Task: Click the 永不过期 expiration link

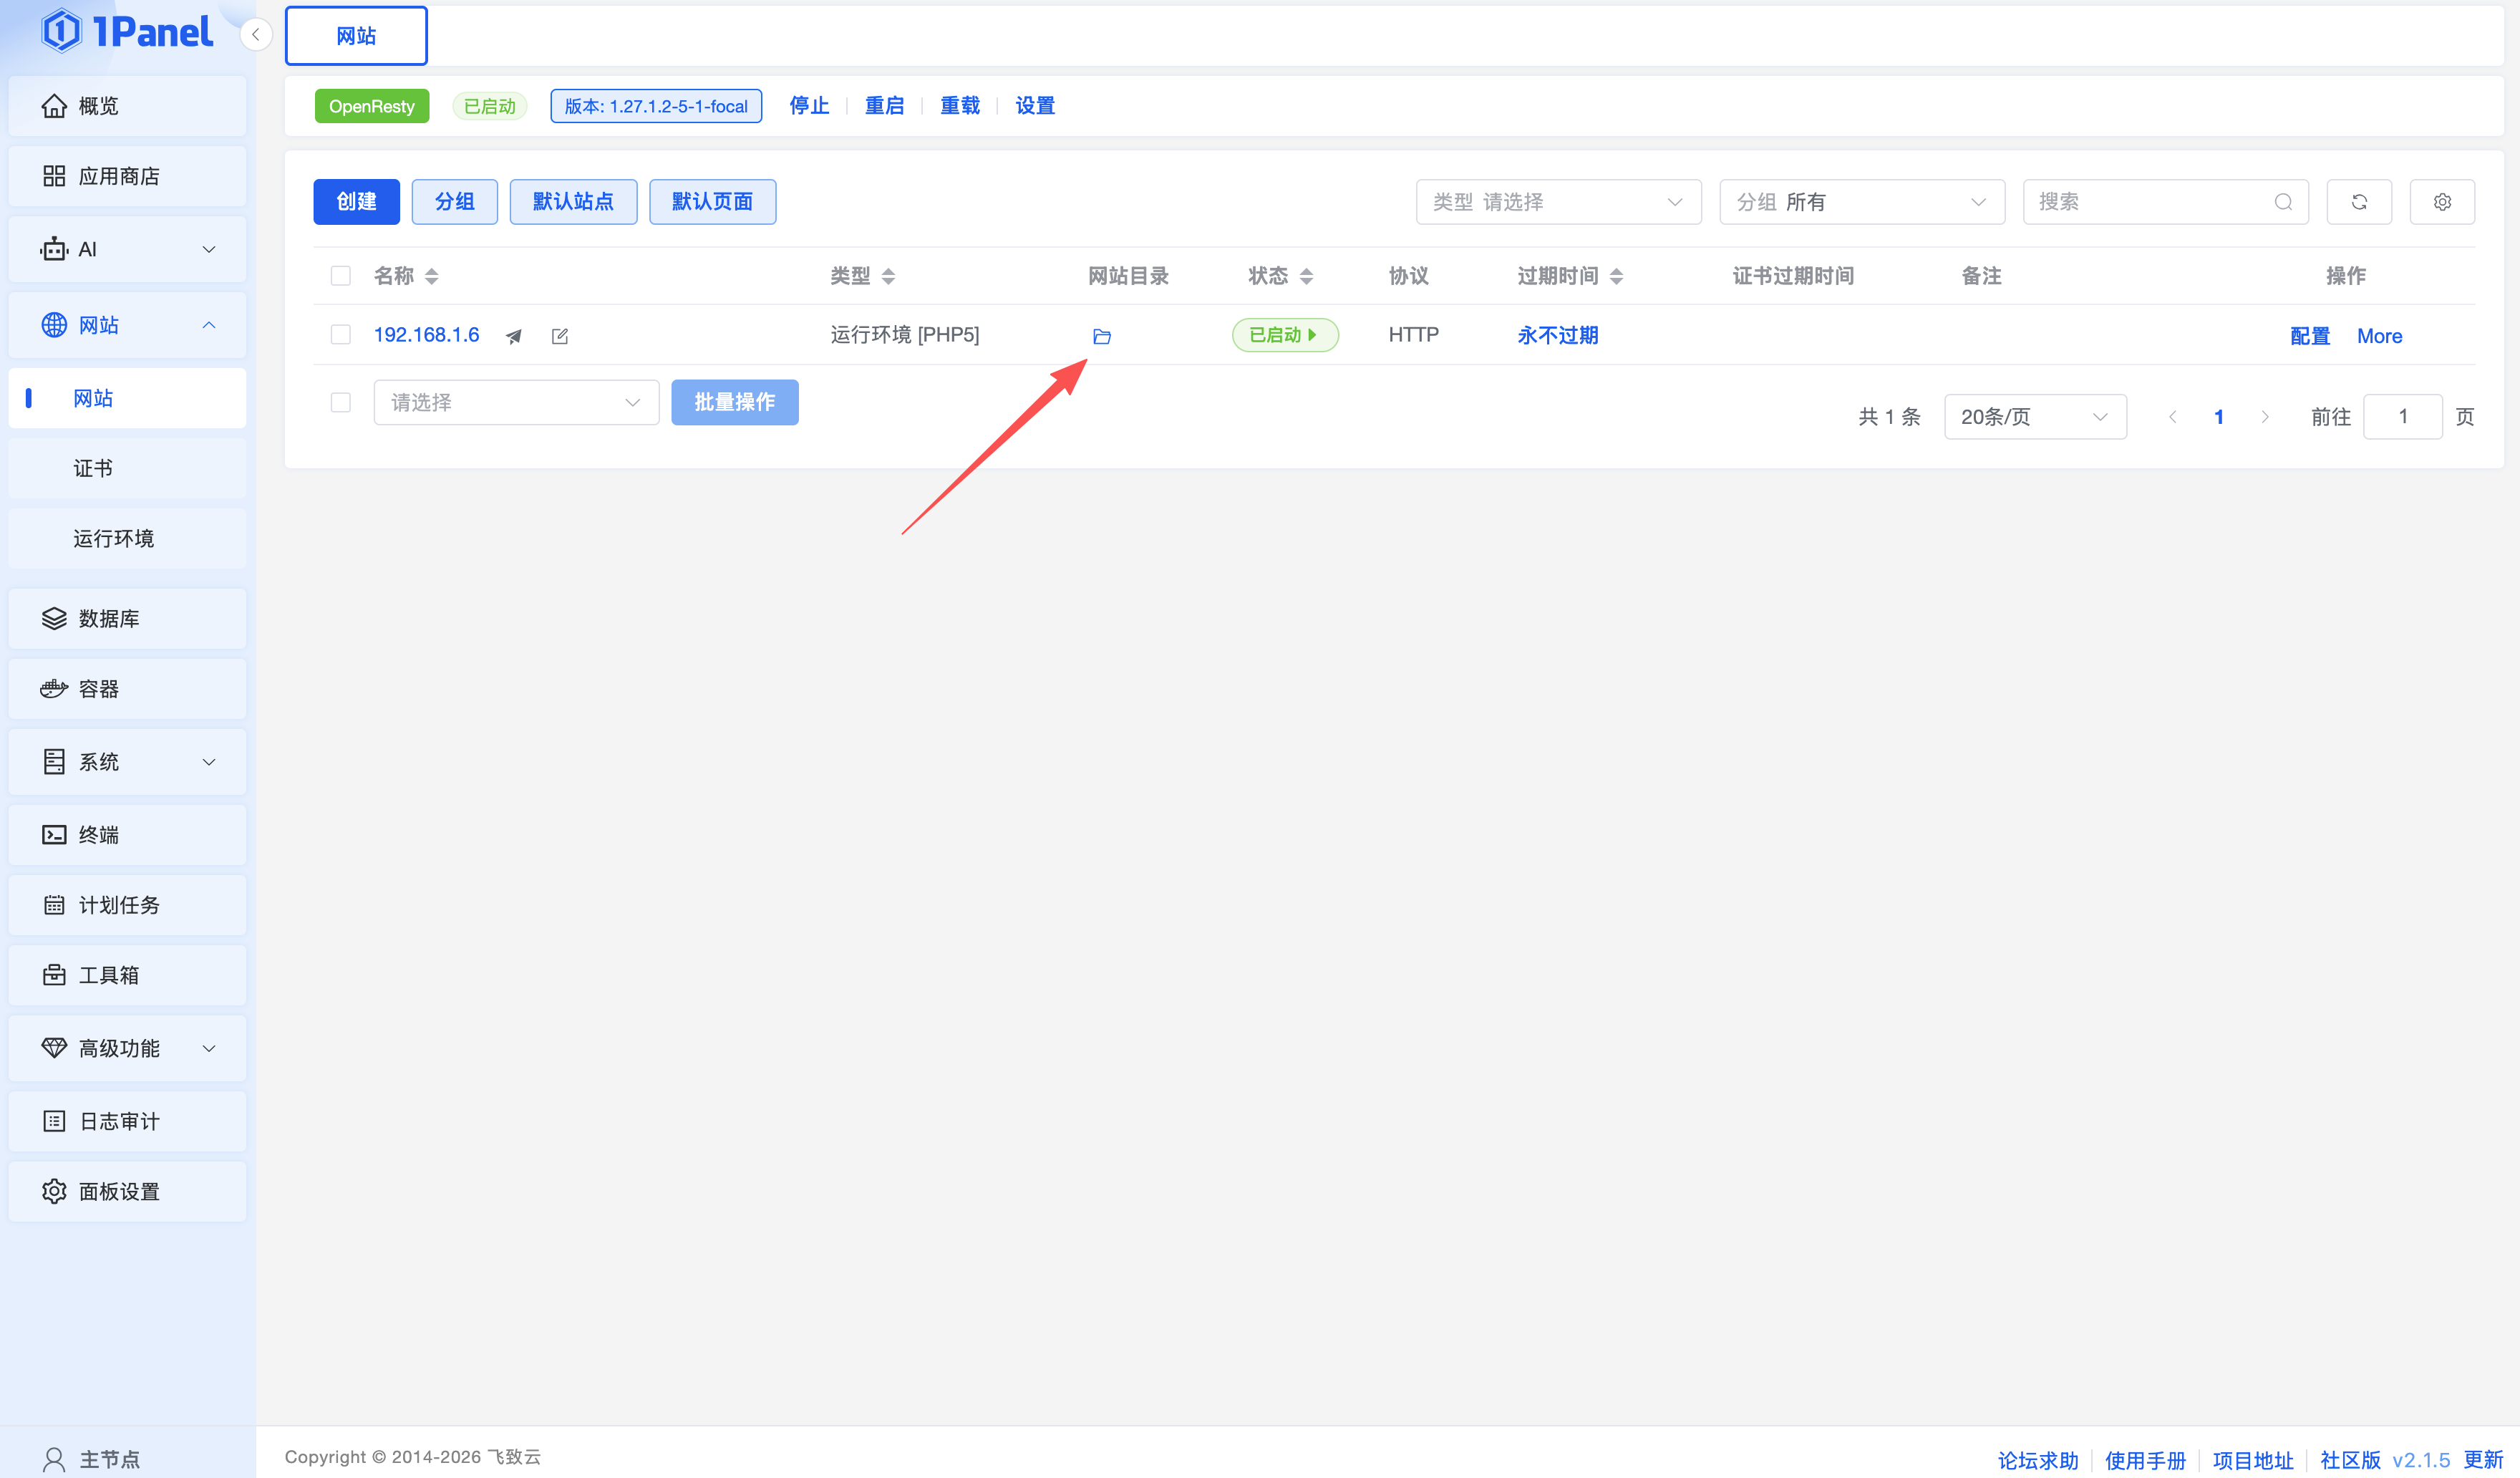Action: (x=1557, y=335)
